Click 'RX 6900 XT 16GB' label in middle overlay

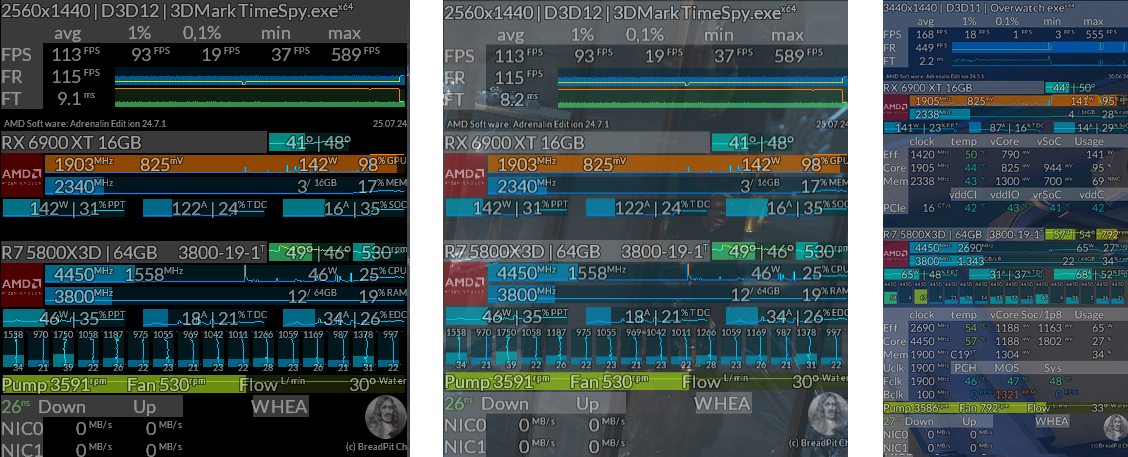(514, 142)
